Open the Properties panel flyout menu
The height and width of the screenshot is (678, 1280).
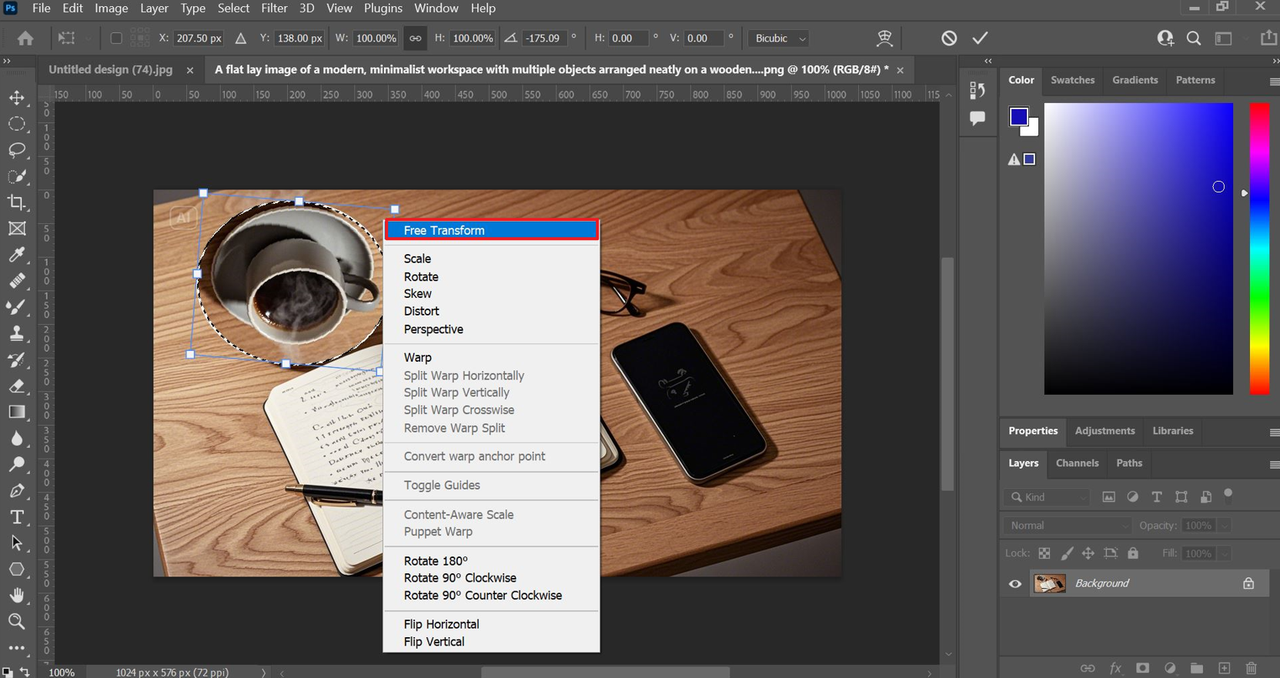1273,431
